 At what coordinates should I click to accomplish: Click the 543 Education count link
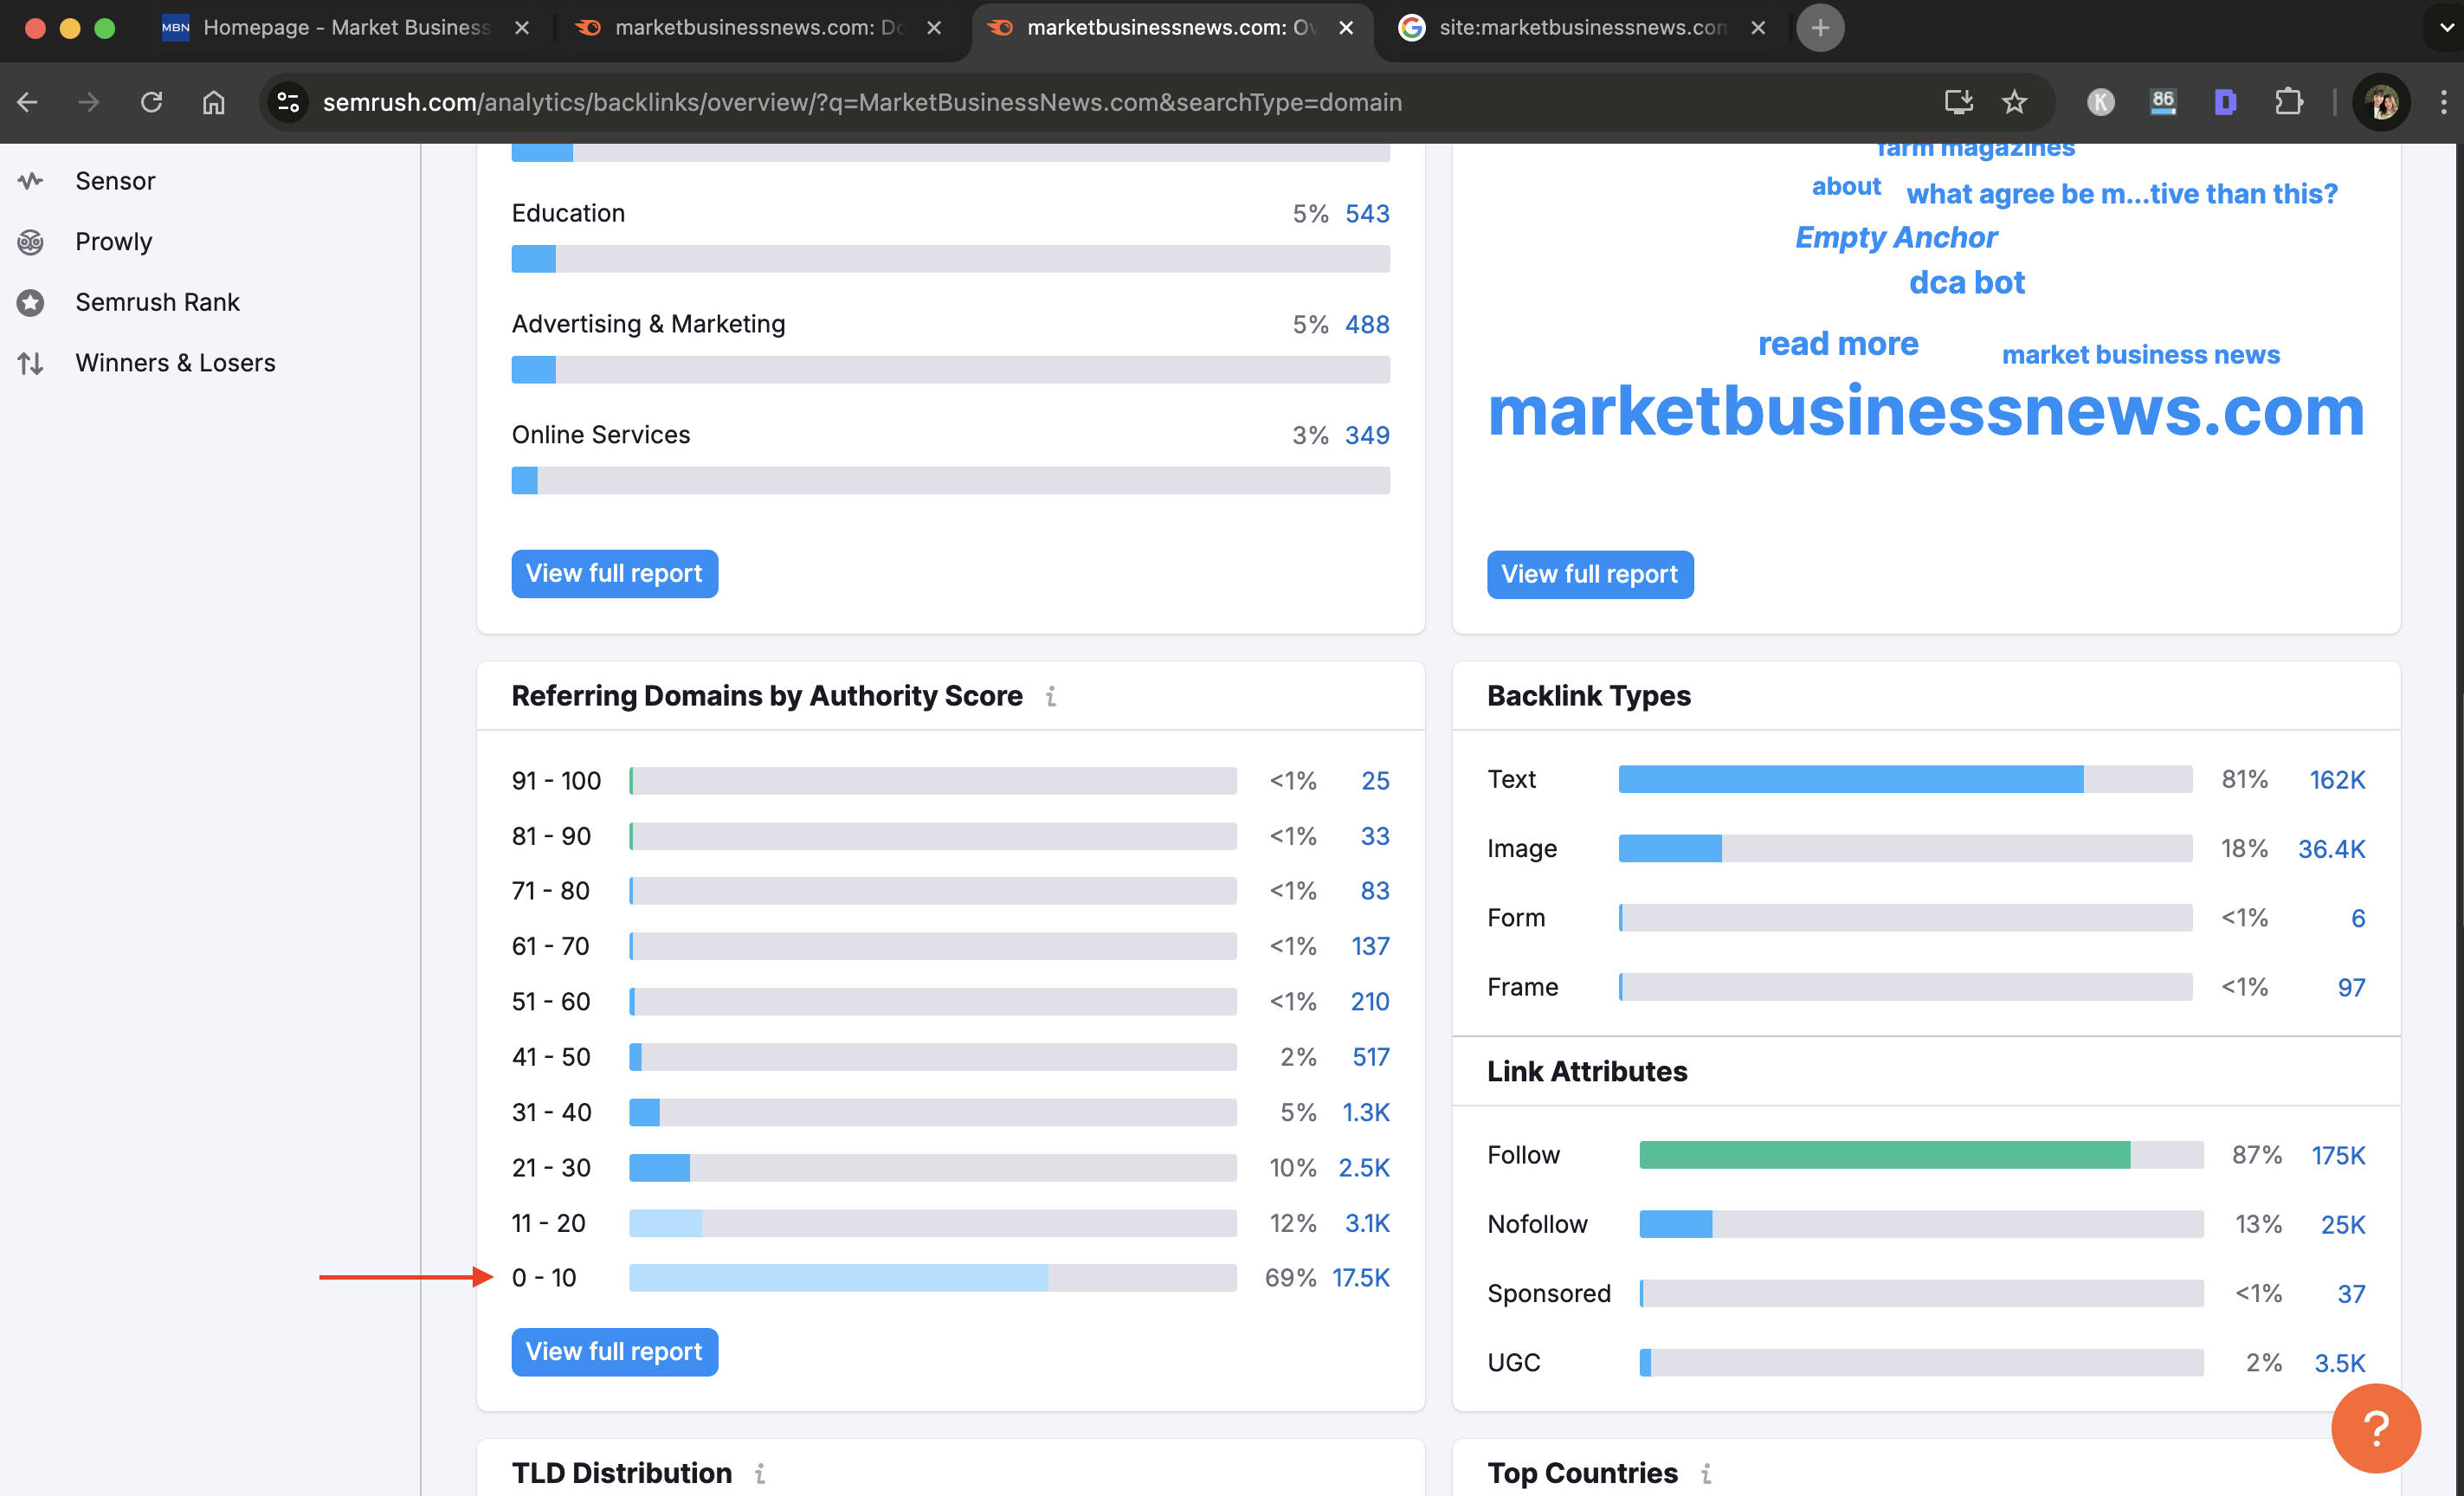click(x=1367, y=214)
